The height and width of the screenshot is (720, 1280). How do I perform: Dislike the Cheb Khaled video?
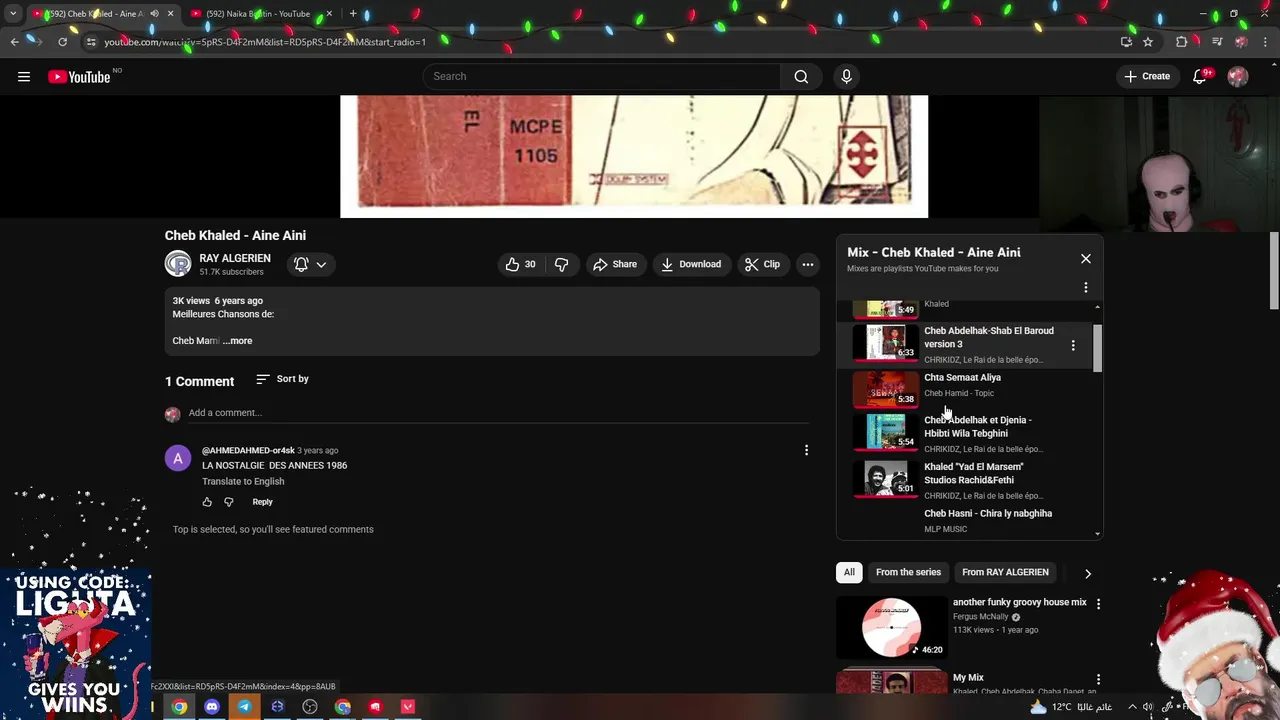tap(561, 264)
